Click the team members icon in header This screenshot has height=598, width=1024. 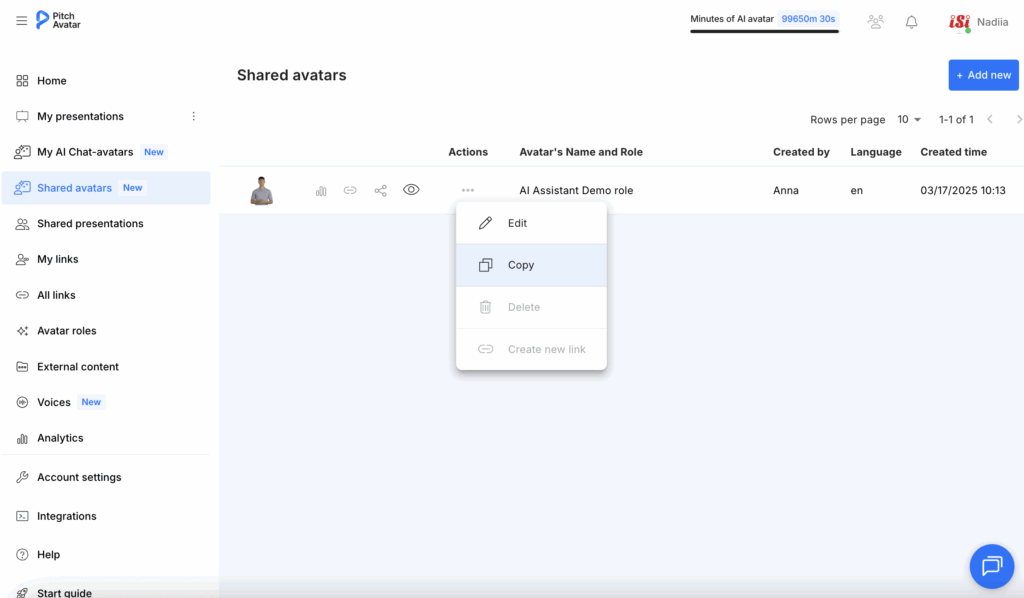[876, 22]
